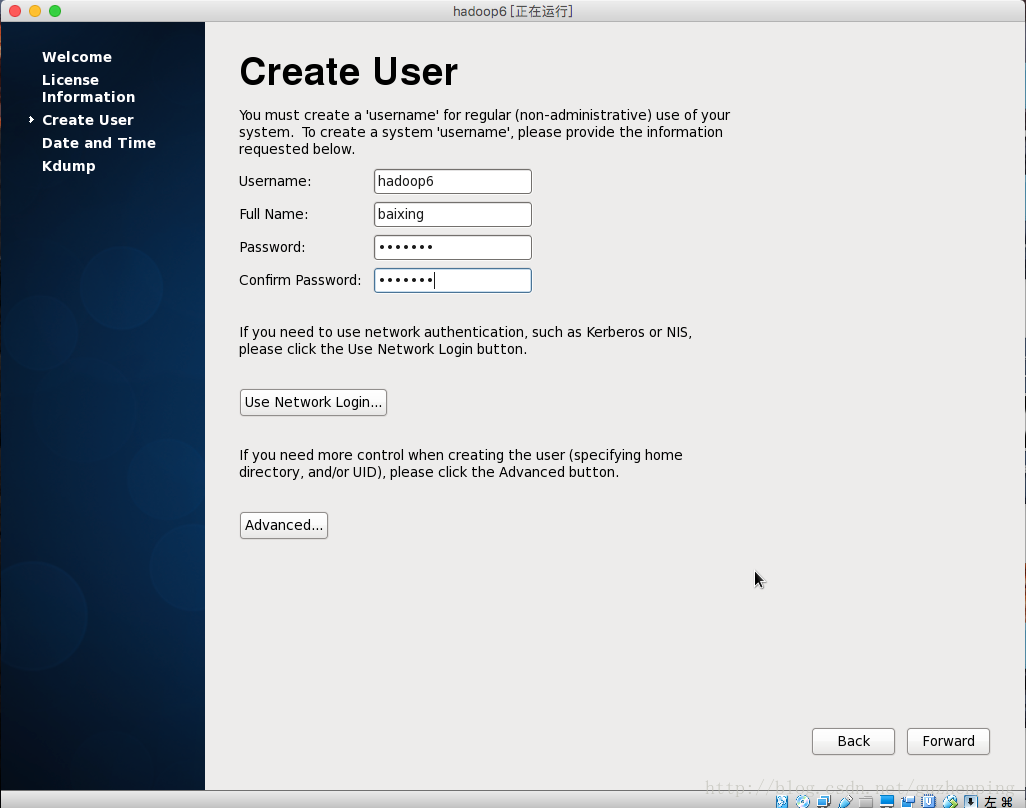Click the network adapters status icon
The height and width of the screenshot is (808, 1026).
[823, 801]
